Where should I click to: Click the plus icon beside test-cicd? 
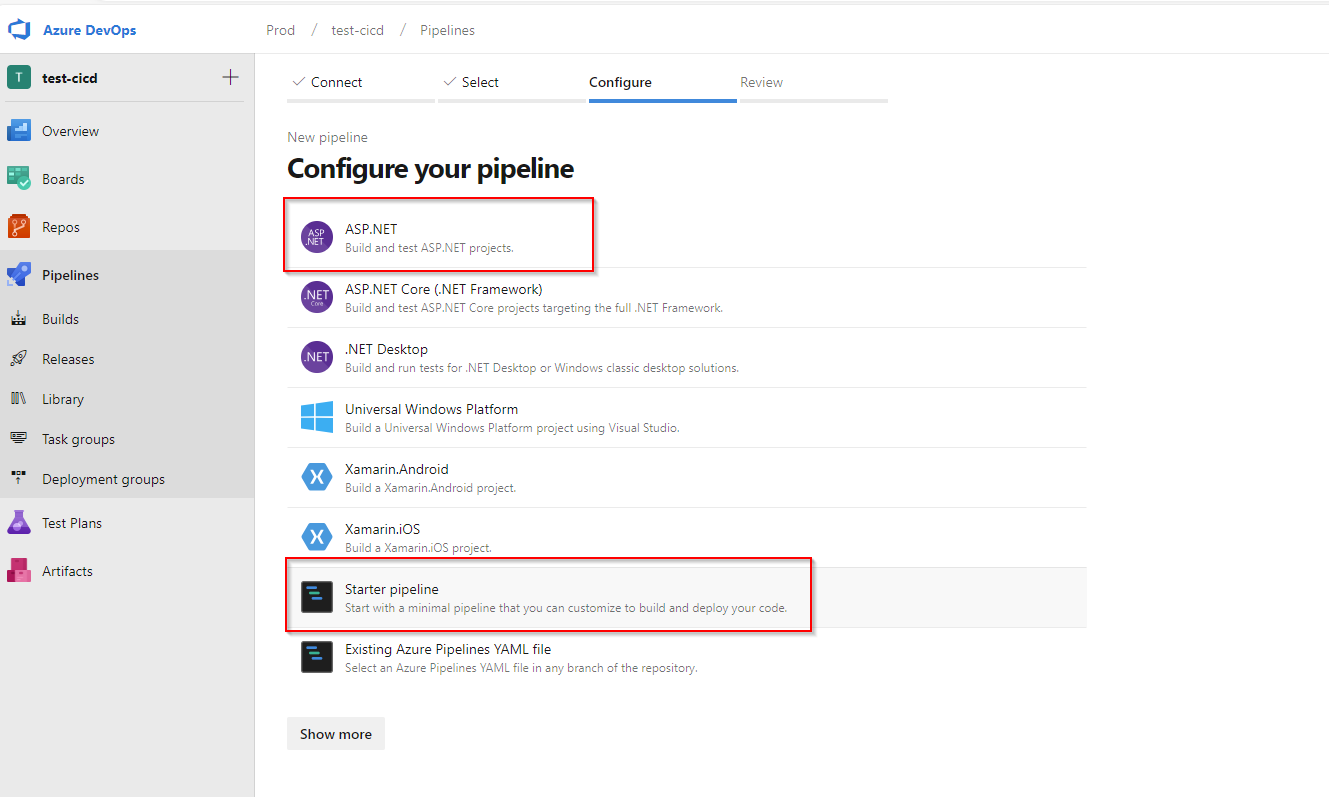(230, 77)
